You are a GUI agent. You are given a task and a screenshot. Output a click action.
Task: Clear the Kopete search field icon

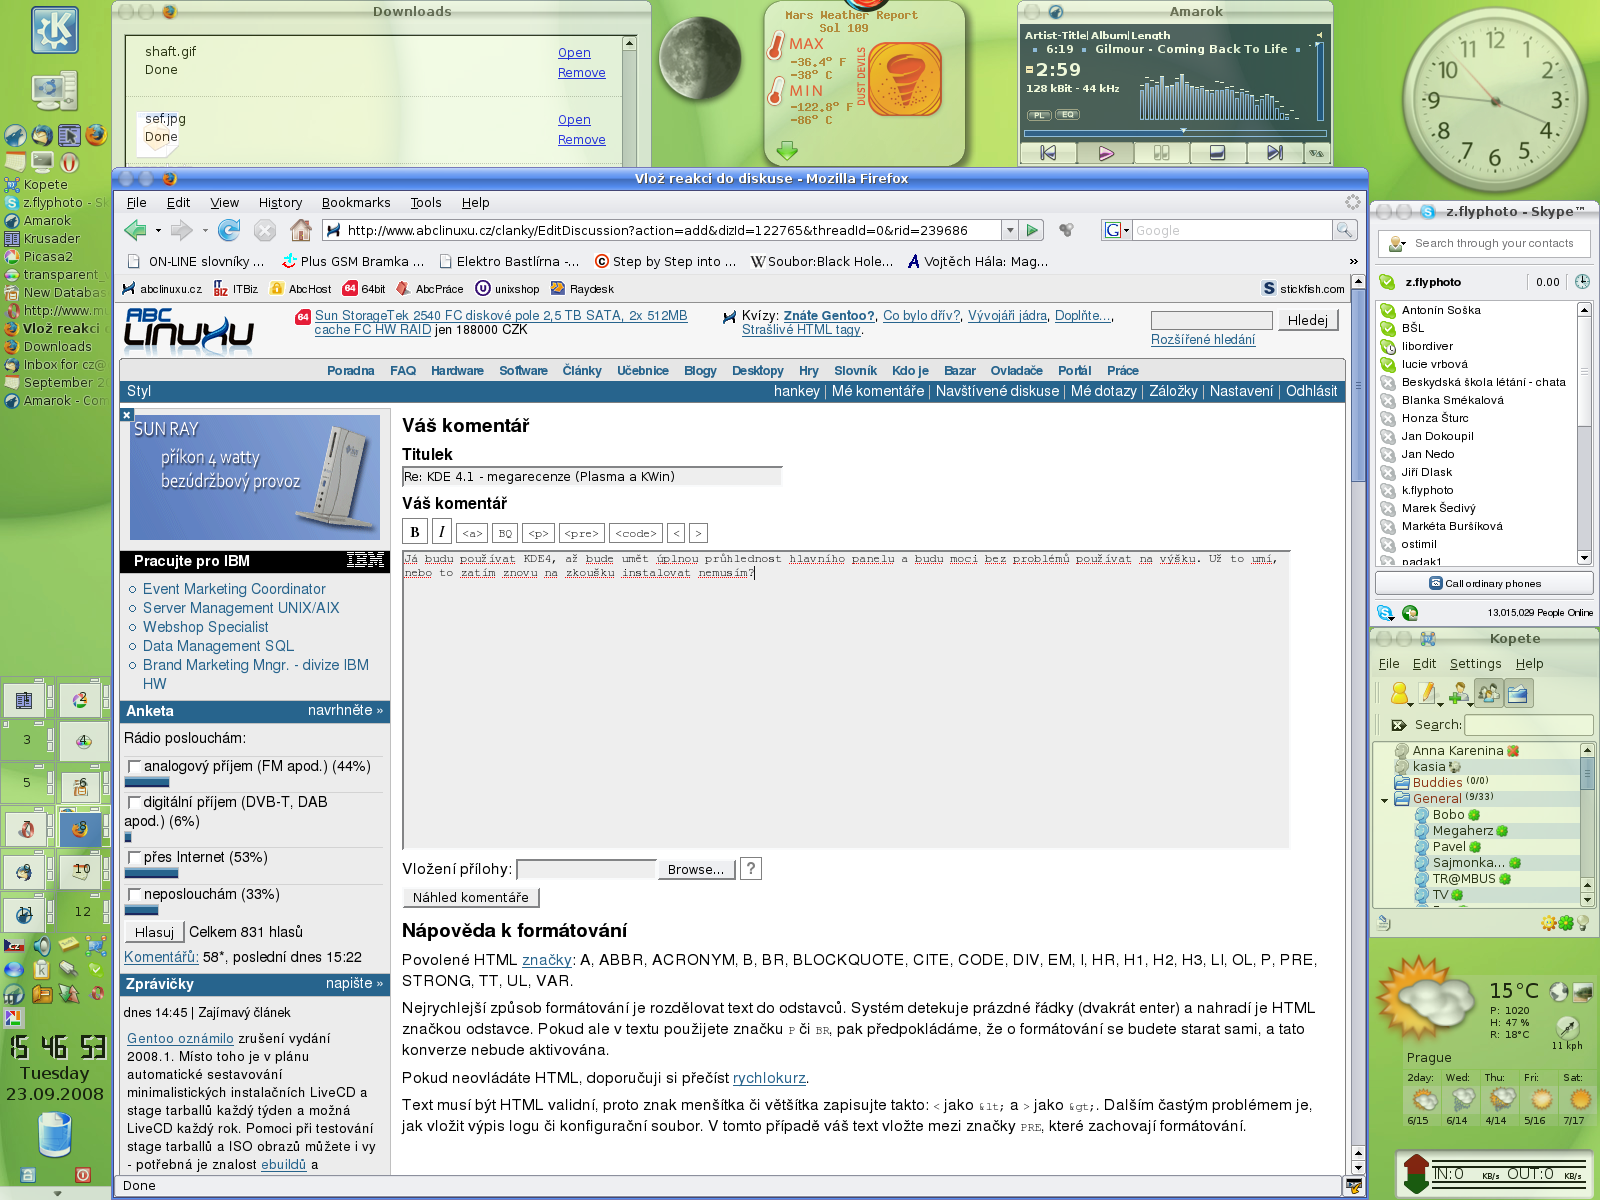tap(1399, 725)
